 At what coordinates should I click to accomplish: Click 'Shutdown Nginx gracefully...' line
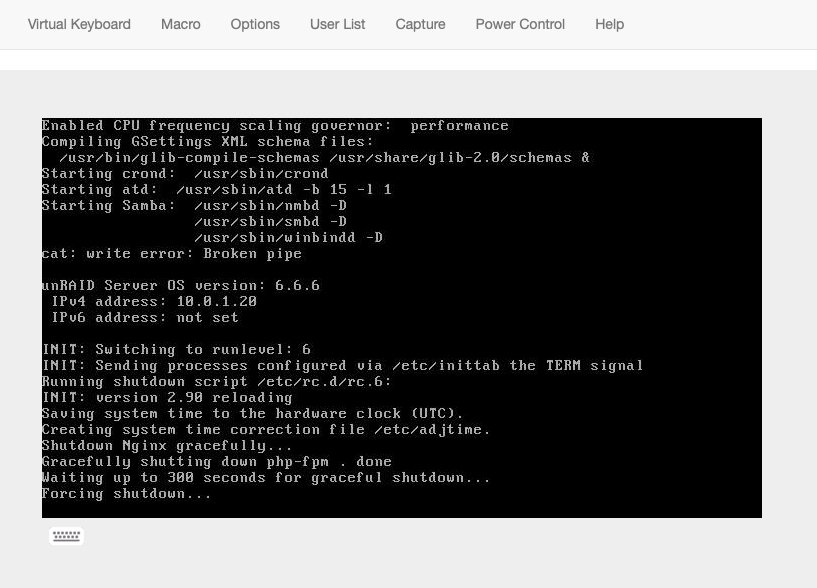(x=167, y=445)
